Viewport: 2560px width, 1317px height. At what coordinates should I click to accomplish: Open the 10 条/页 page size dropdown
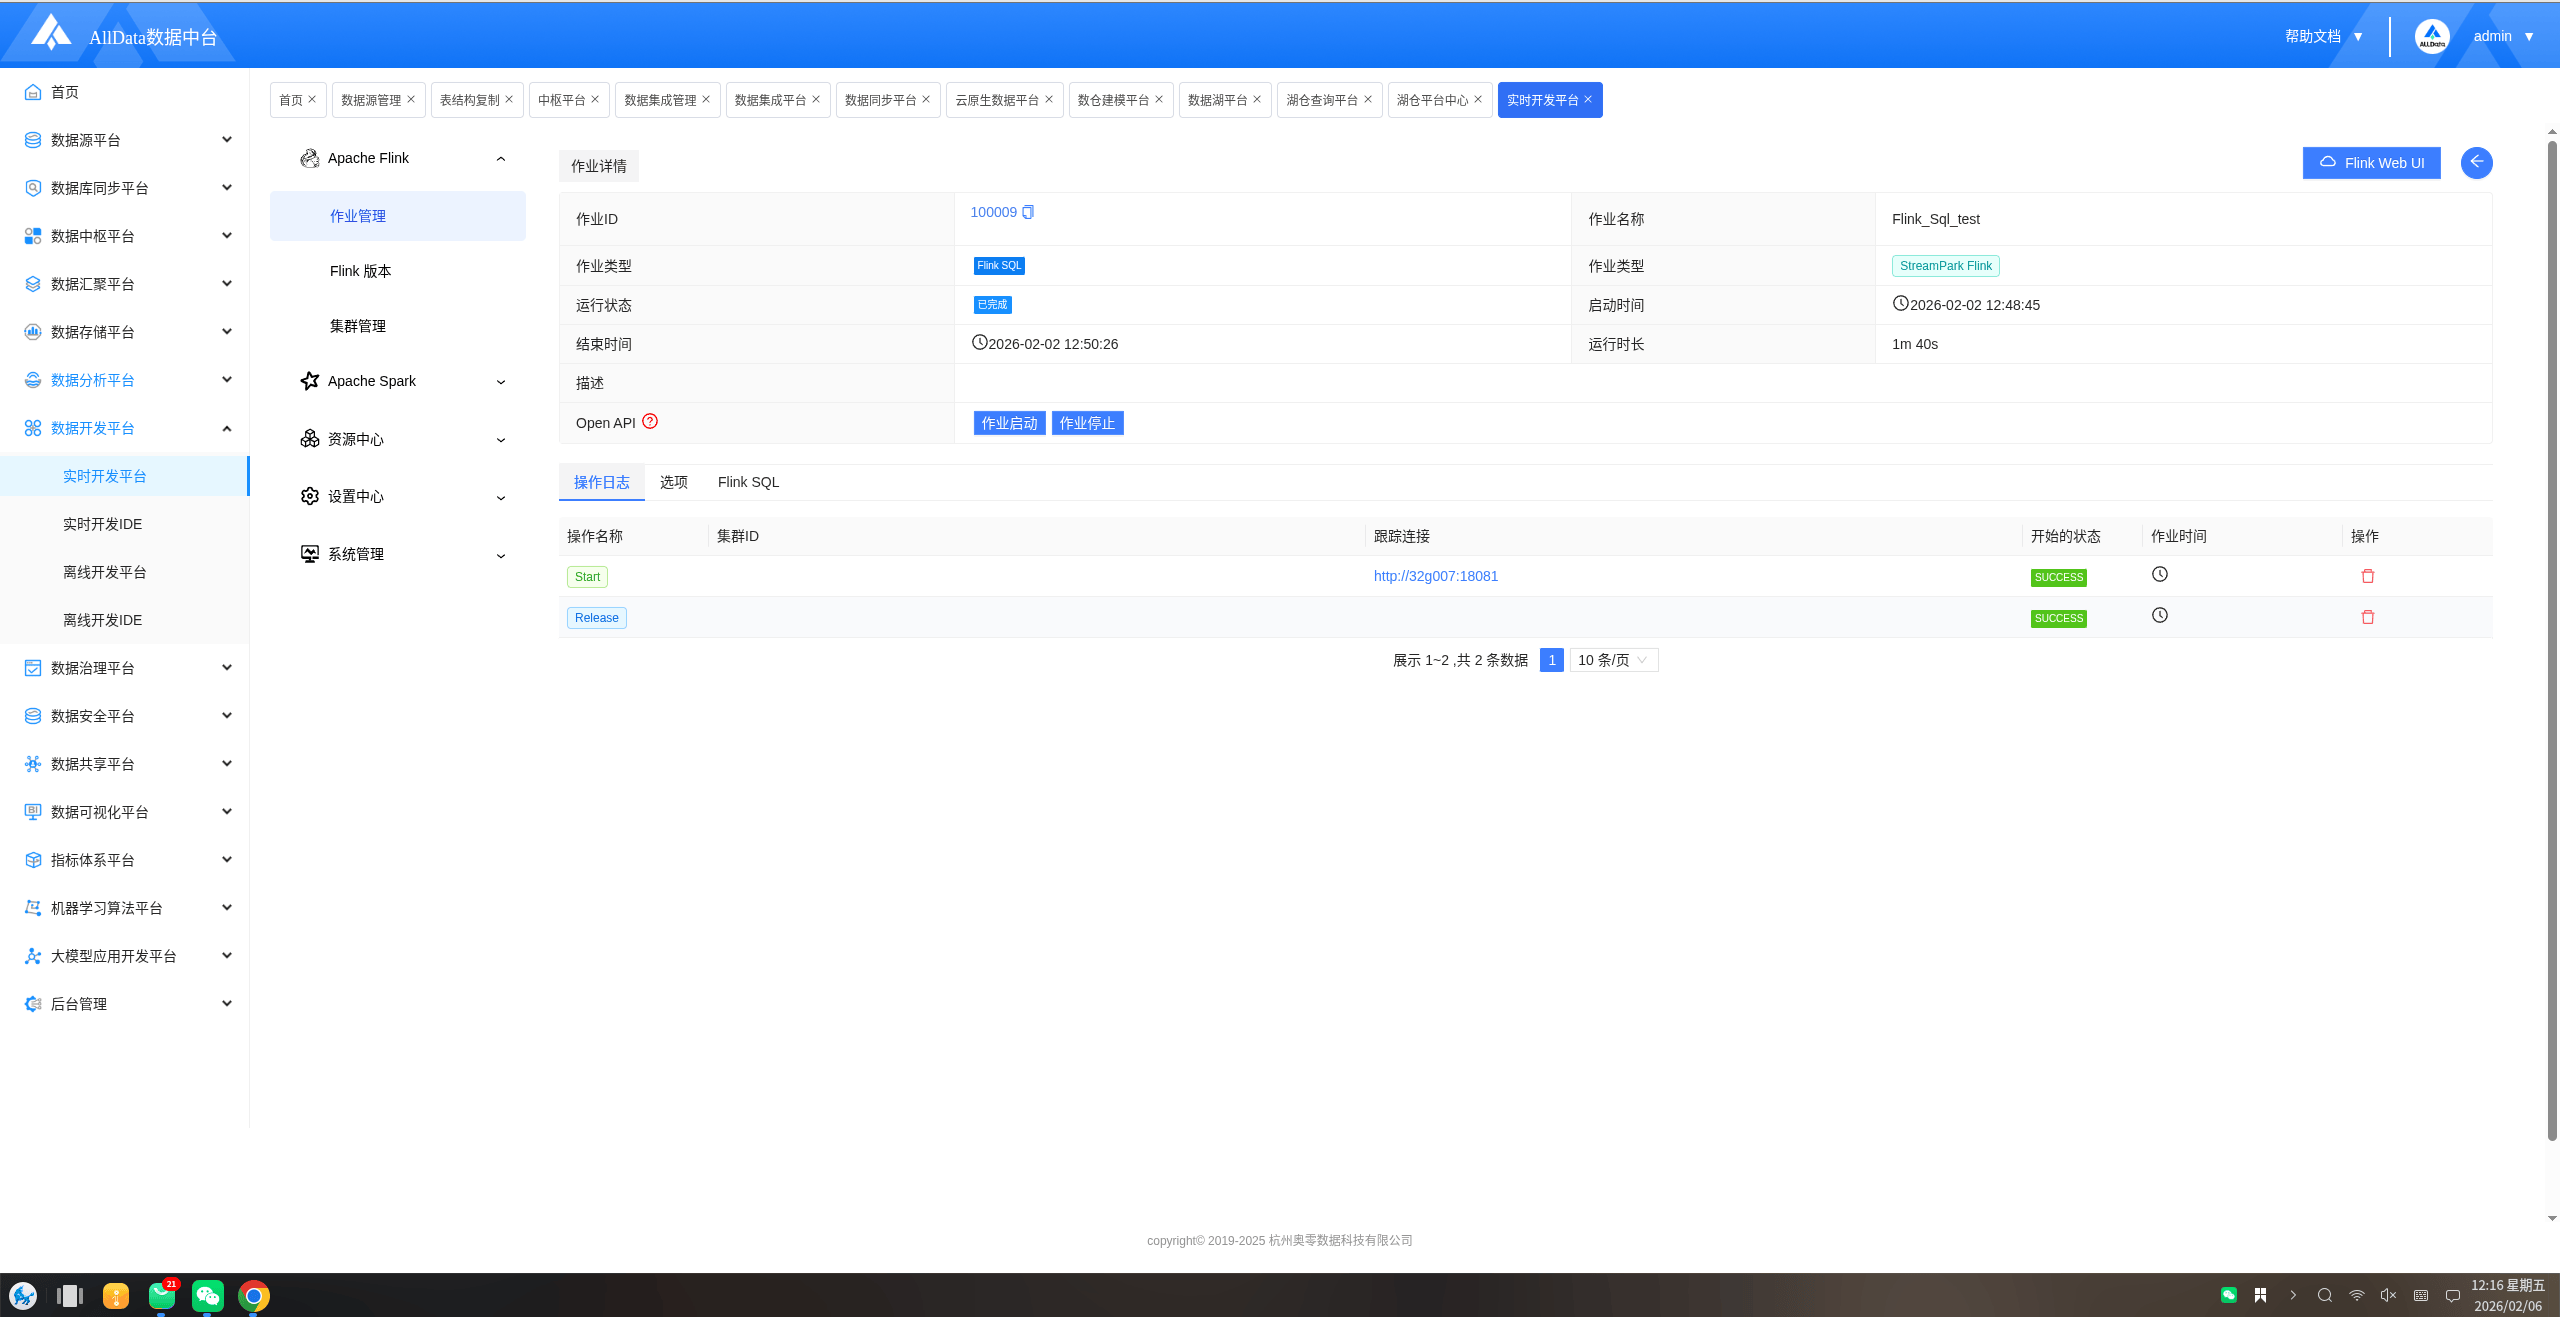[x=1613, y=660]
